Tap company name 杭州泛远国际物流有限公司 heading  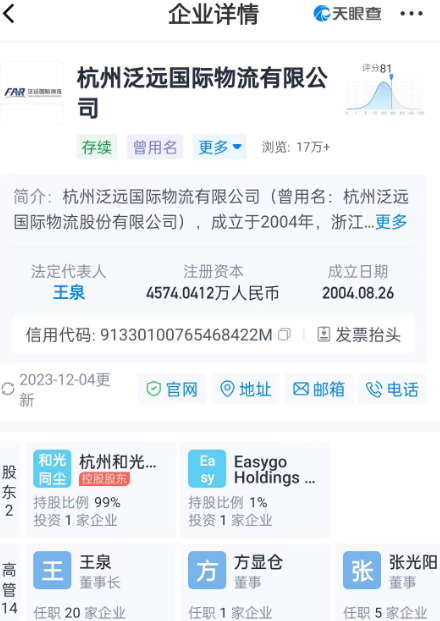[202, 93]
